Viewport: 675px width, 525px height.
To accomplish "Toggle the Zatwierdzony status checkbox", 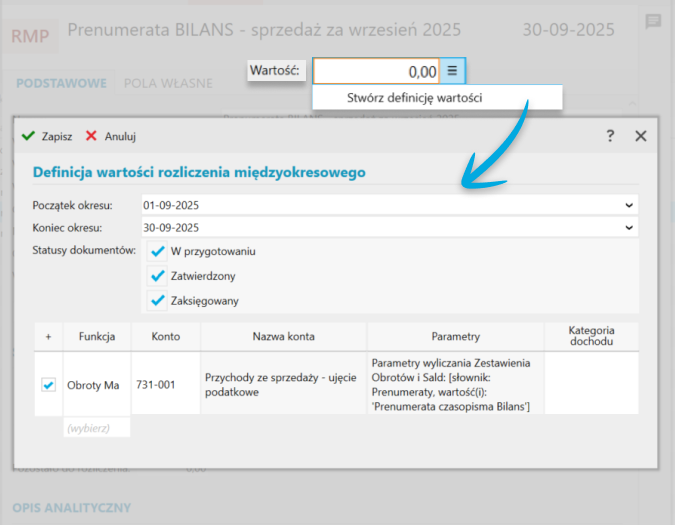I will (x=157, y=276).
